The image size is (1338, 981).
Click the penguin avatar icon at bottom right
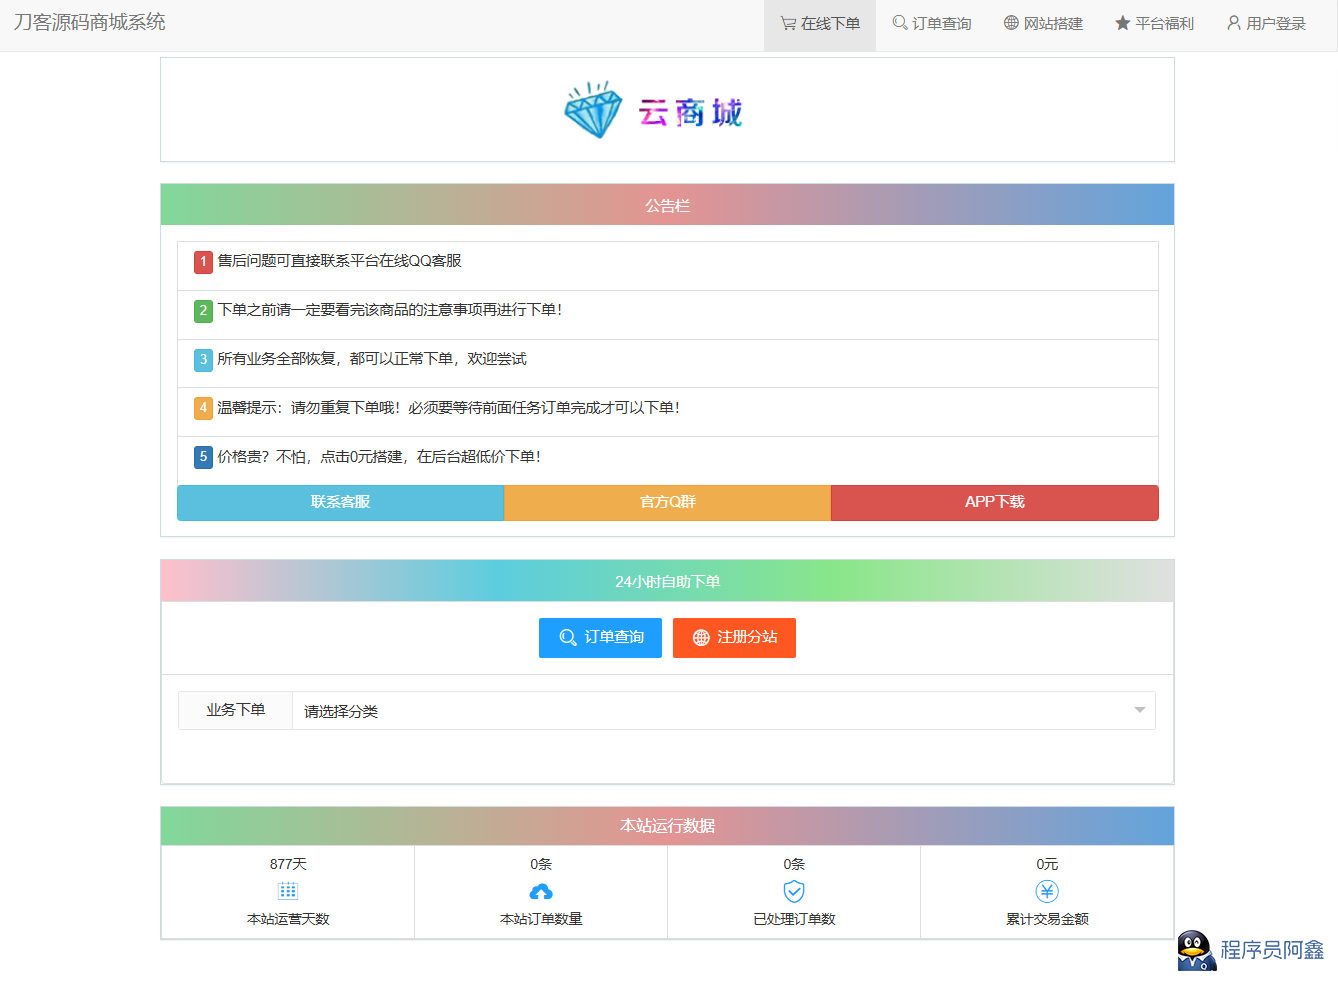1195,951
